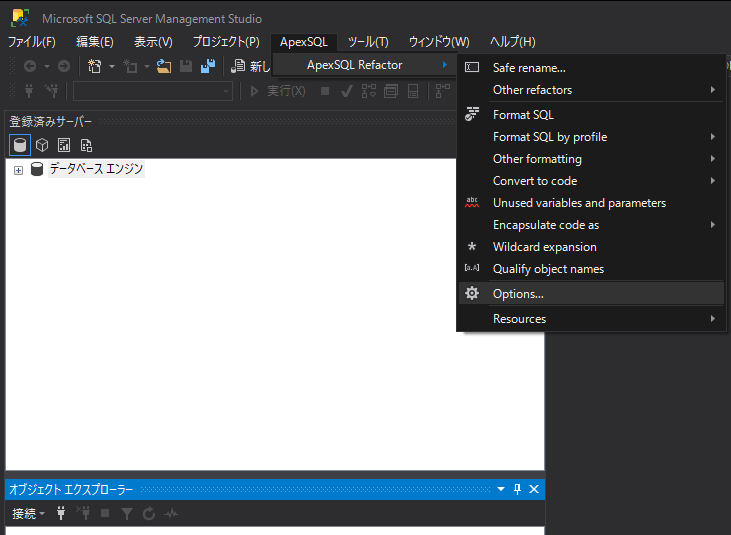This screenshot has width=731, height=535.
Task: Click the connect plug toolbar icon
Action: coord(29,91)
